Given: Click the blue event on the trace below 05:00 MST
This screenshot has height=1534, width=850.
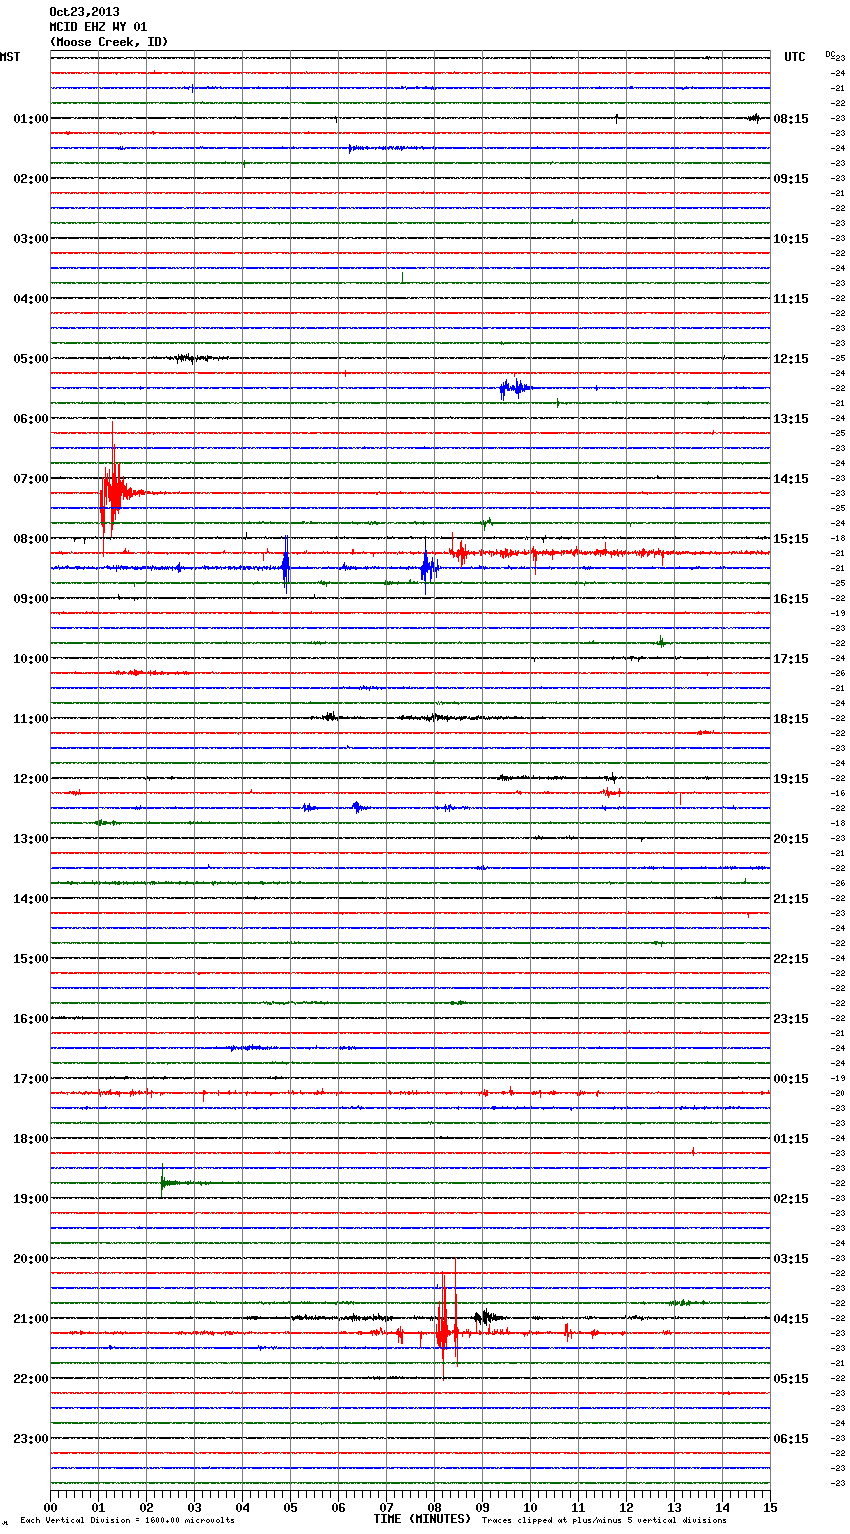Looking at the screenshot, I should click(515, 388).
